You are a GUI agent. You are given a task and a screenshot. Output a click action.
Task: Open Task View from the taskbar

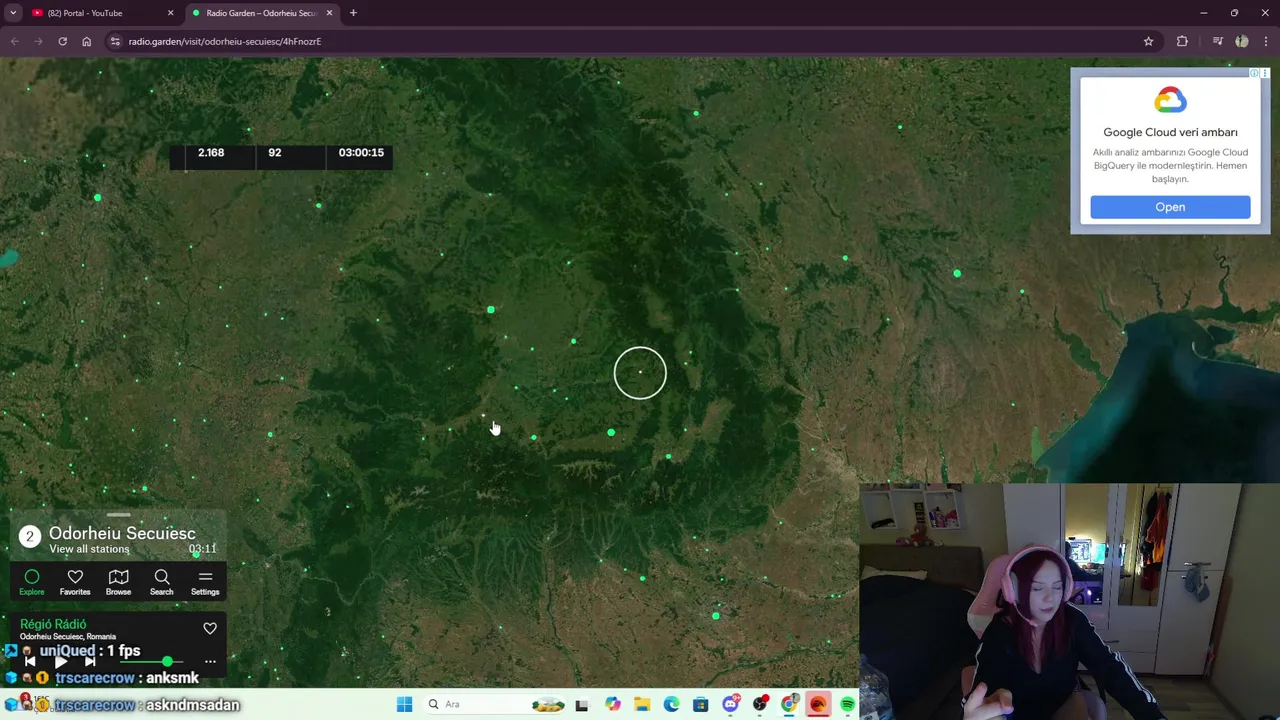coord(581,704)
